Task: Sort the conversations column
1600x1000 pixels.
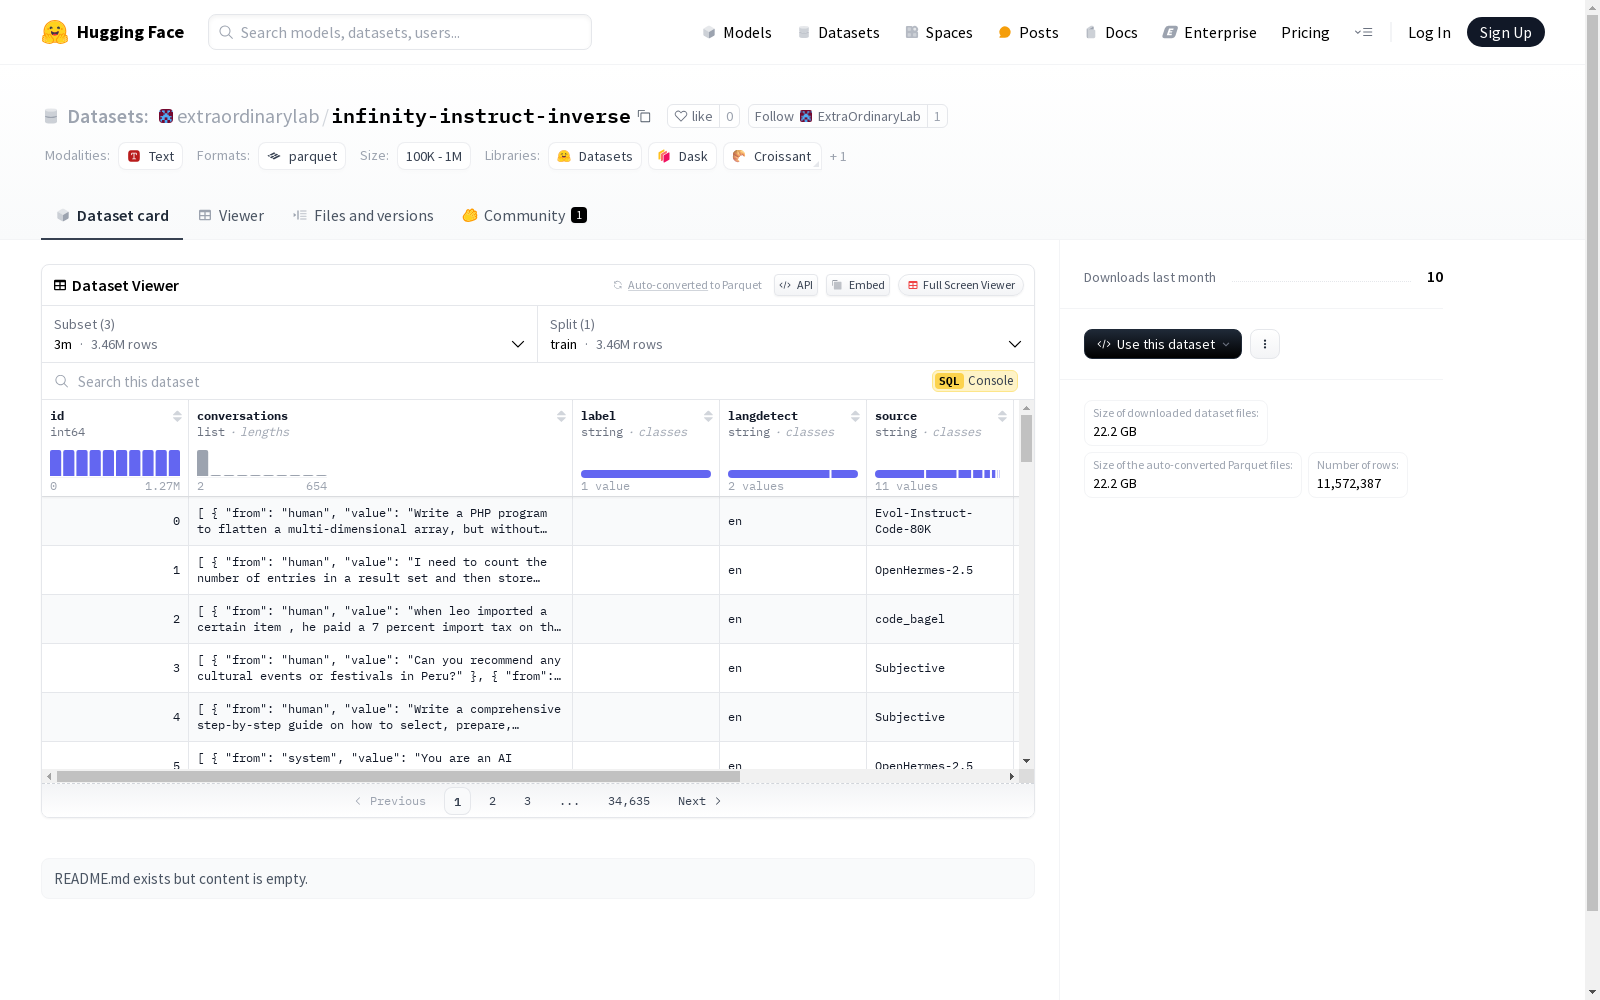Action: (561, 416)
